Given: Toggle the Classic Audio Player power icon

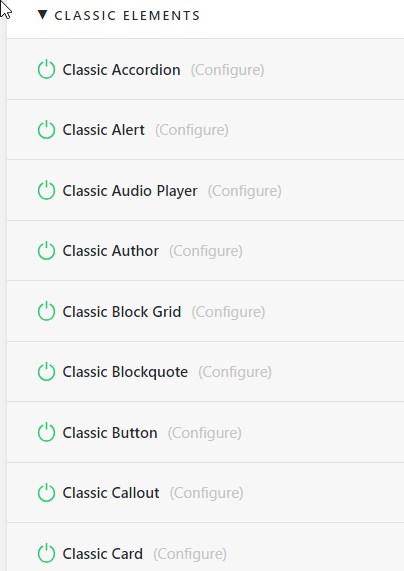Looking at the screenshot, I should pyautogui.click(x=46, y=190).
